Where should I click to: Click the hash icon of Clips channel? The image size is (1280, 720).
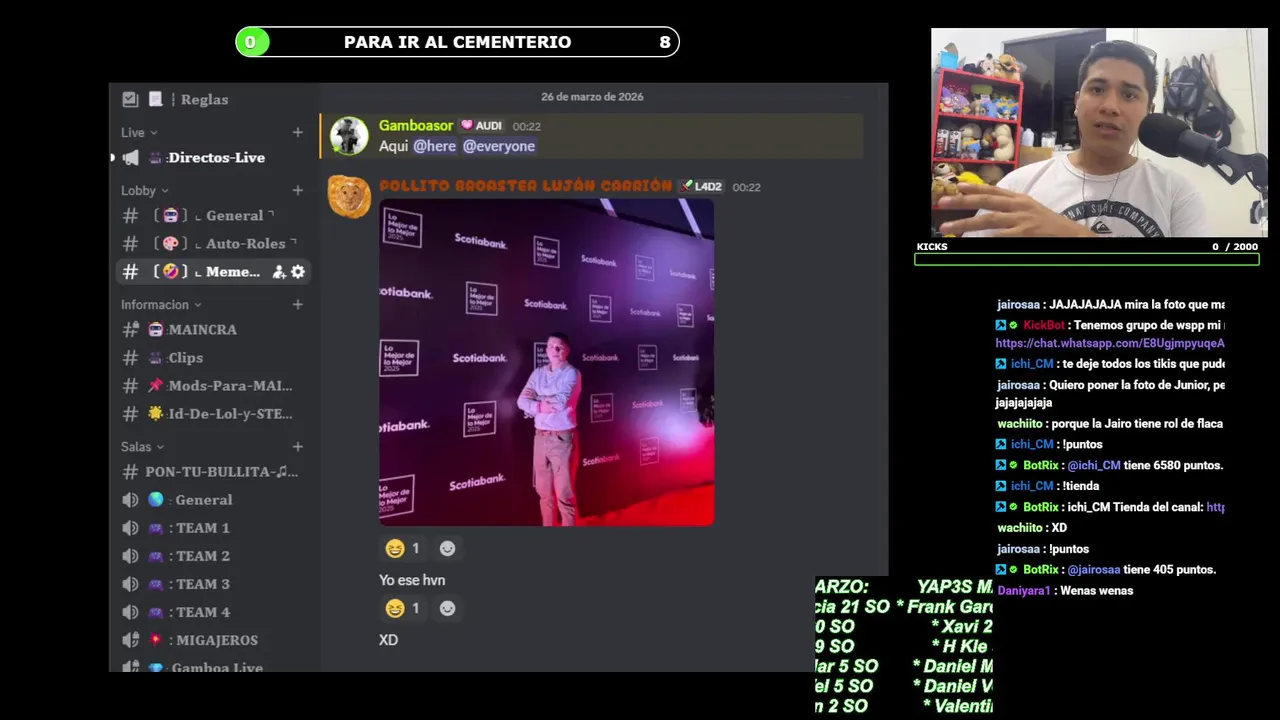coord(130,358)
